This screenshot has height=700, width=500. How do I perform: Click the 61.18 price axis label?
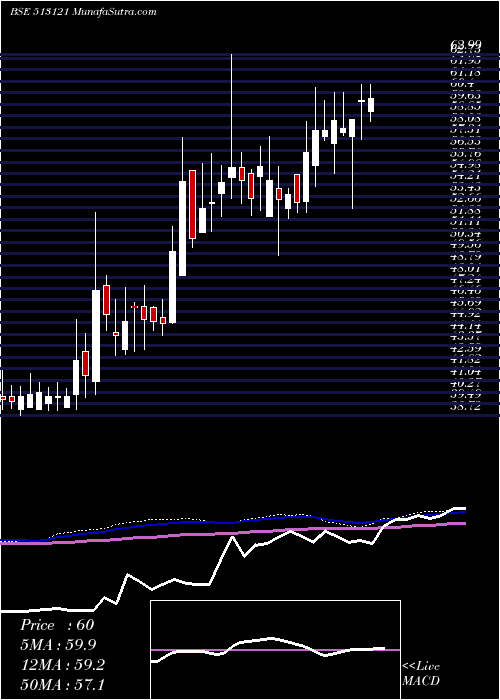tap(466, 71)
